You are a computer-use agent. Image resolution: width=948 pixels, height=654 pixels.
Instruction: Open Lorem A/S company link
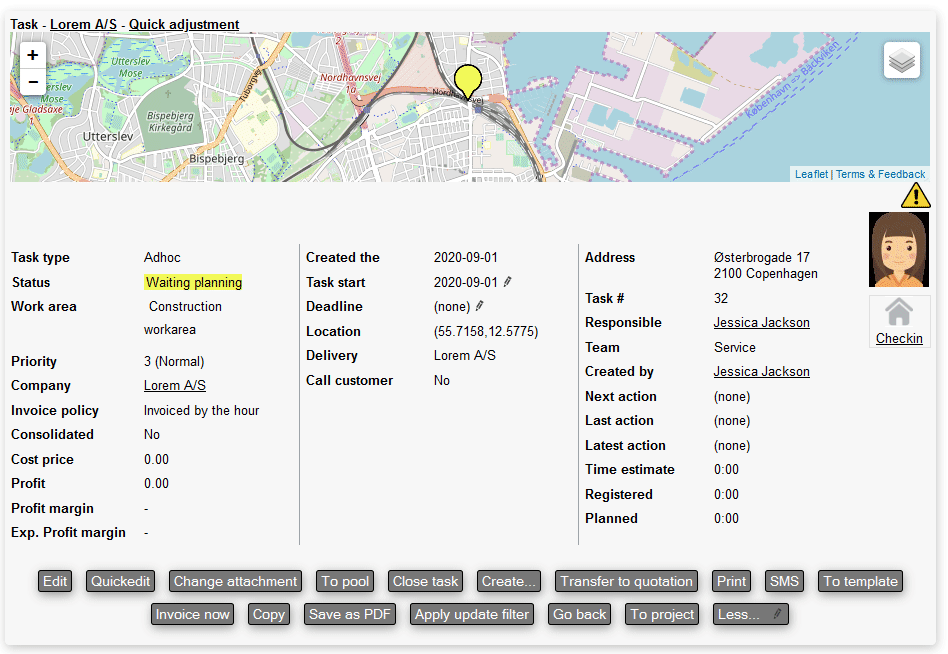coord(175,385)
